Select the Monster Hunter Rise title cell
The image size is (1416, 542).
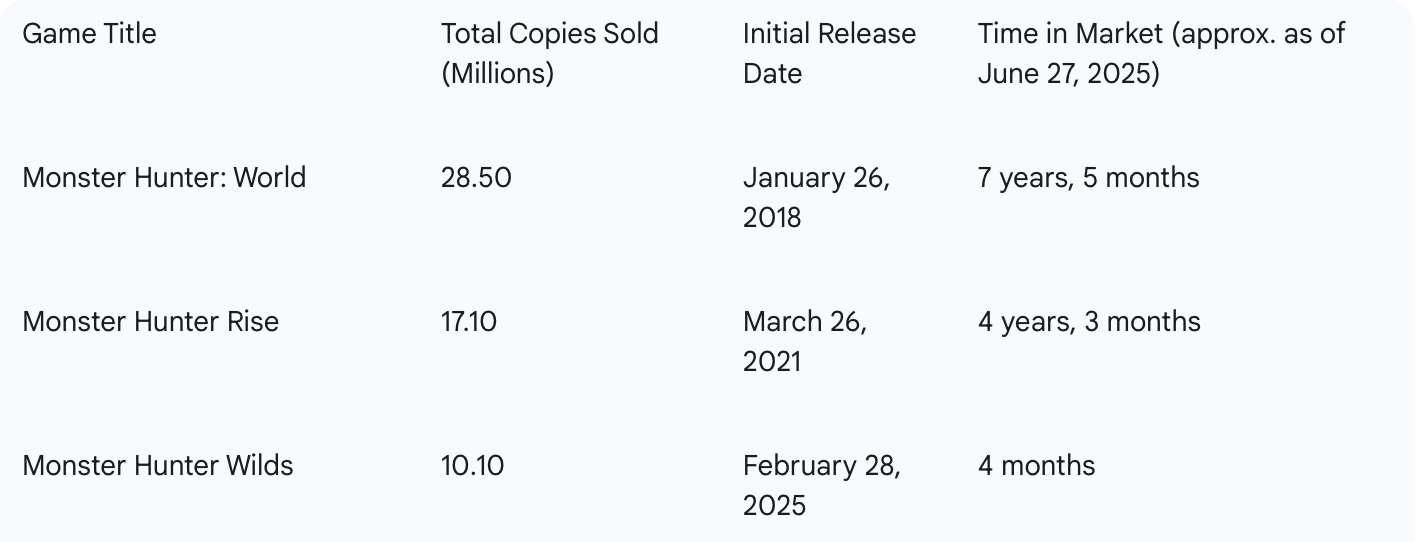150,322
